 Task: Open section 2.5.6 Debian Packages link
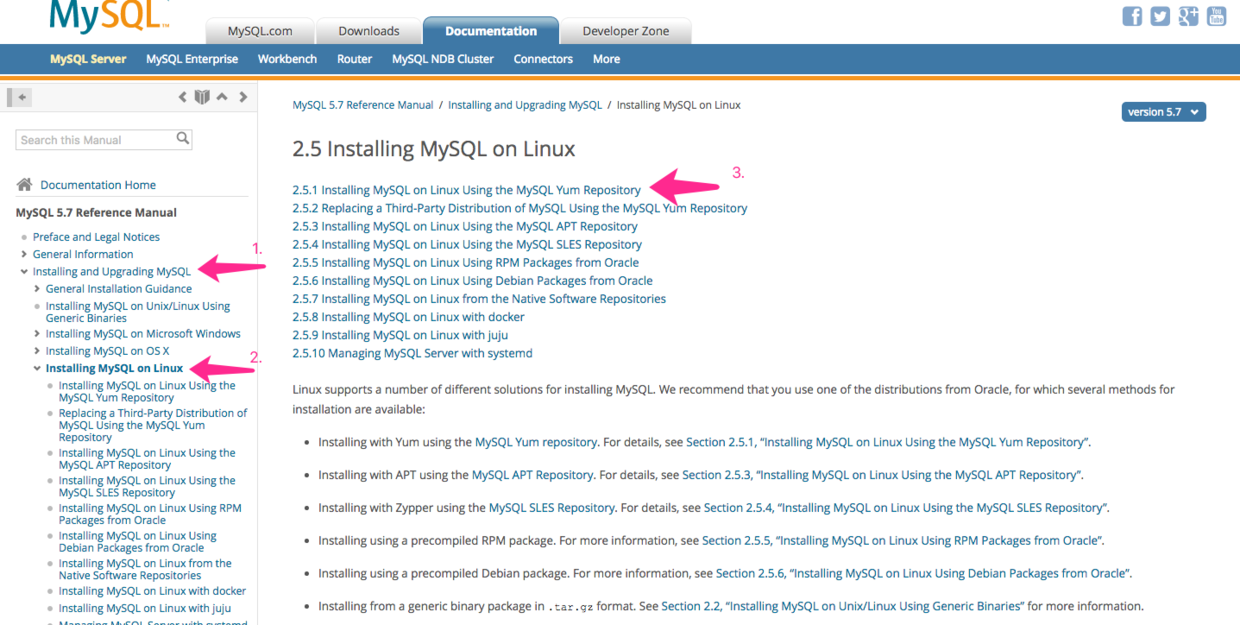tap(472, 280)
